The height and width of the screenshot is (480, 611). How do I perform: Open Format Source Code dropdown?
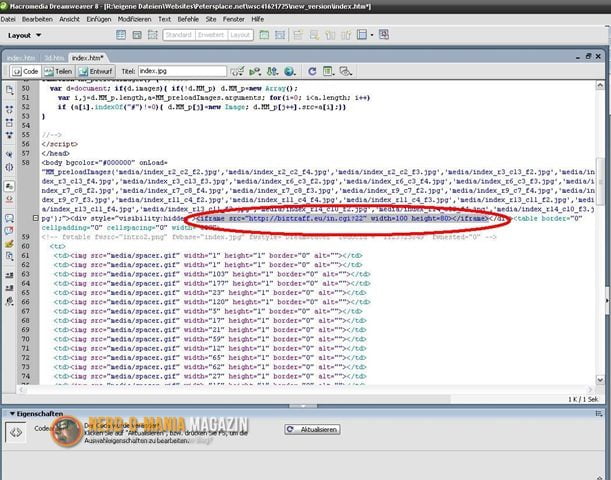tap(9, 301)
